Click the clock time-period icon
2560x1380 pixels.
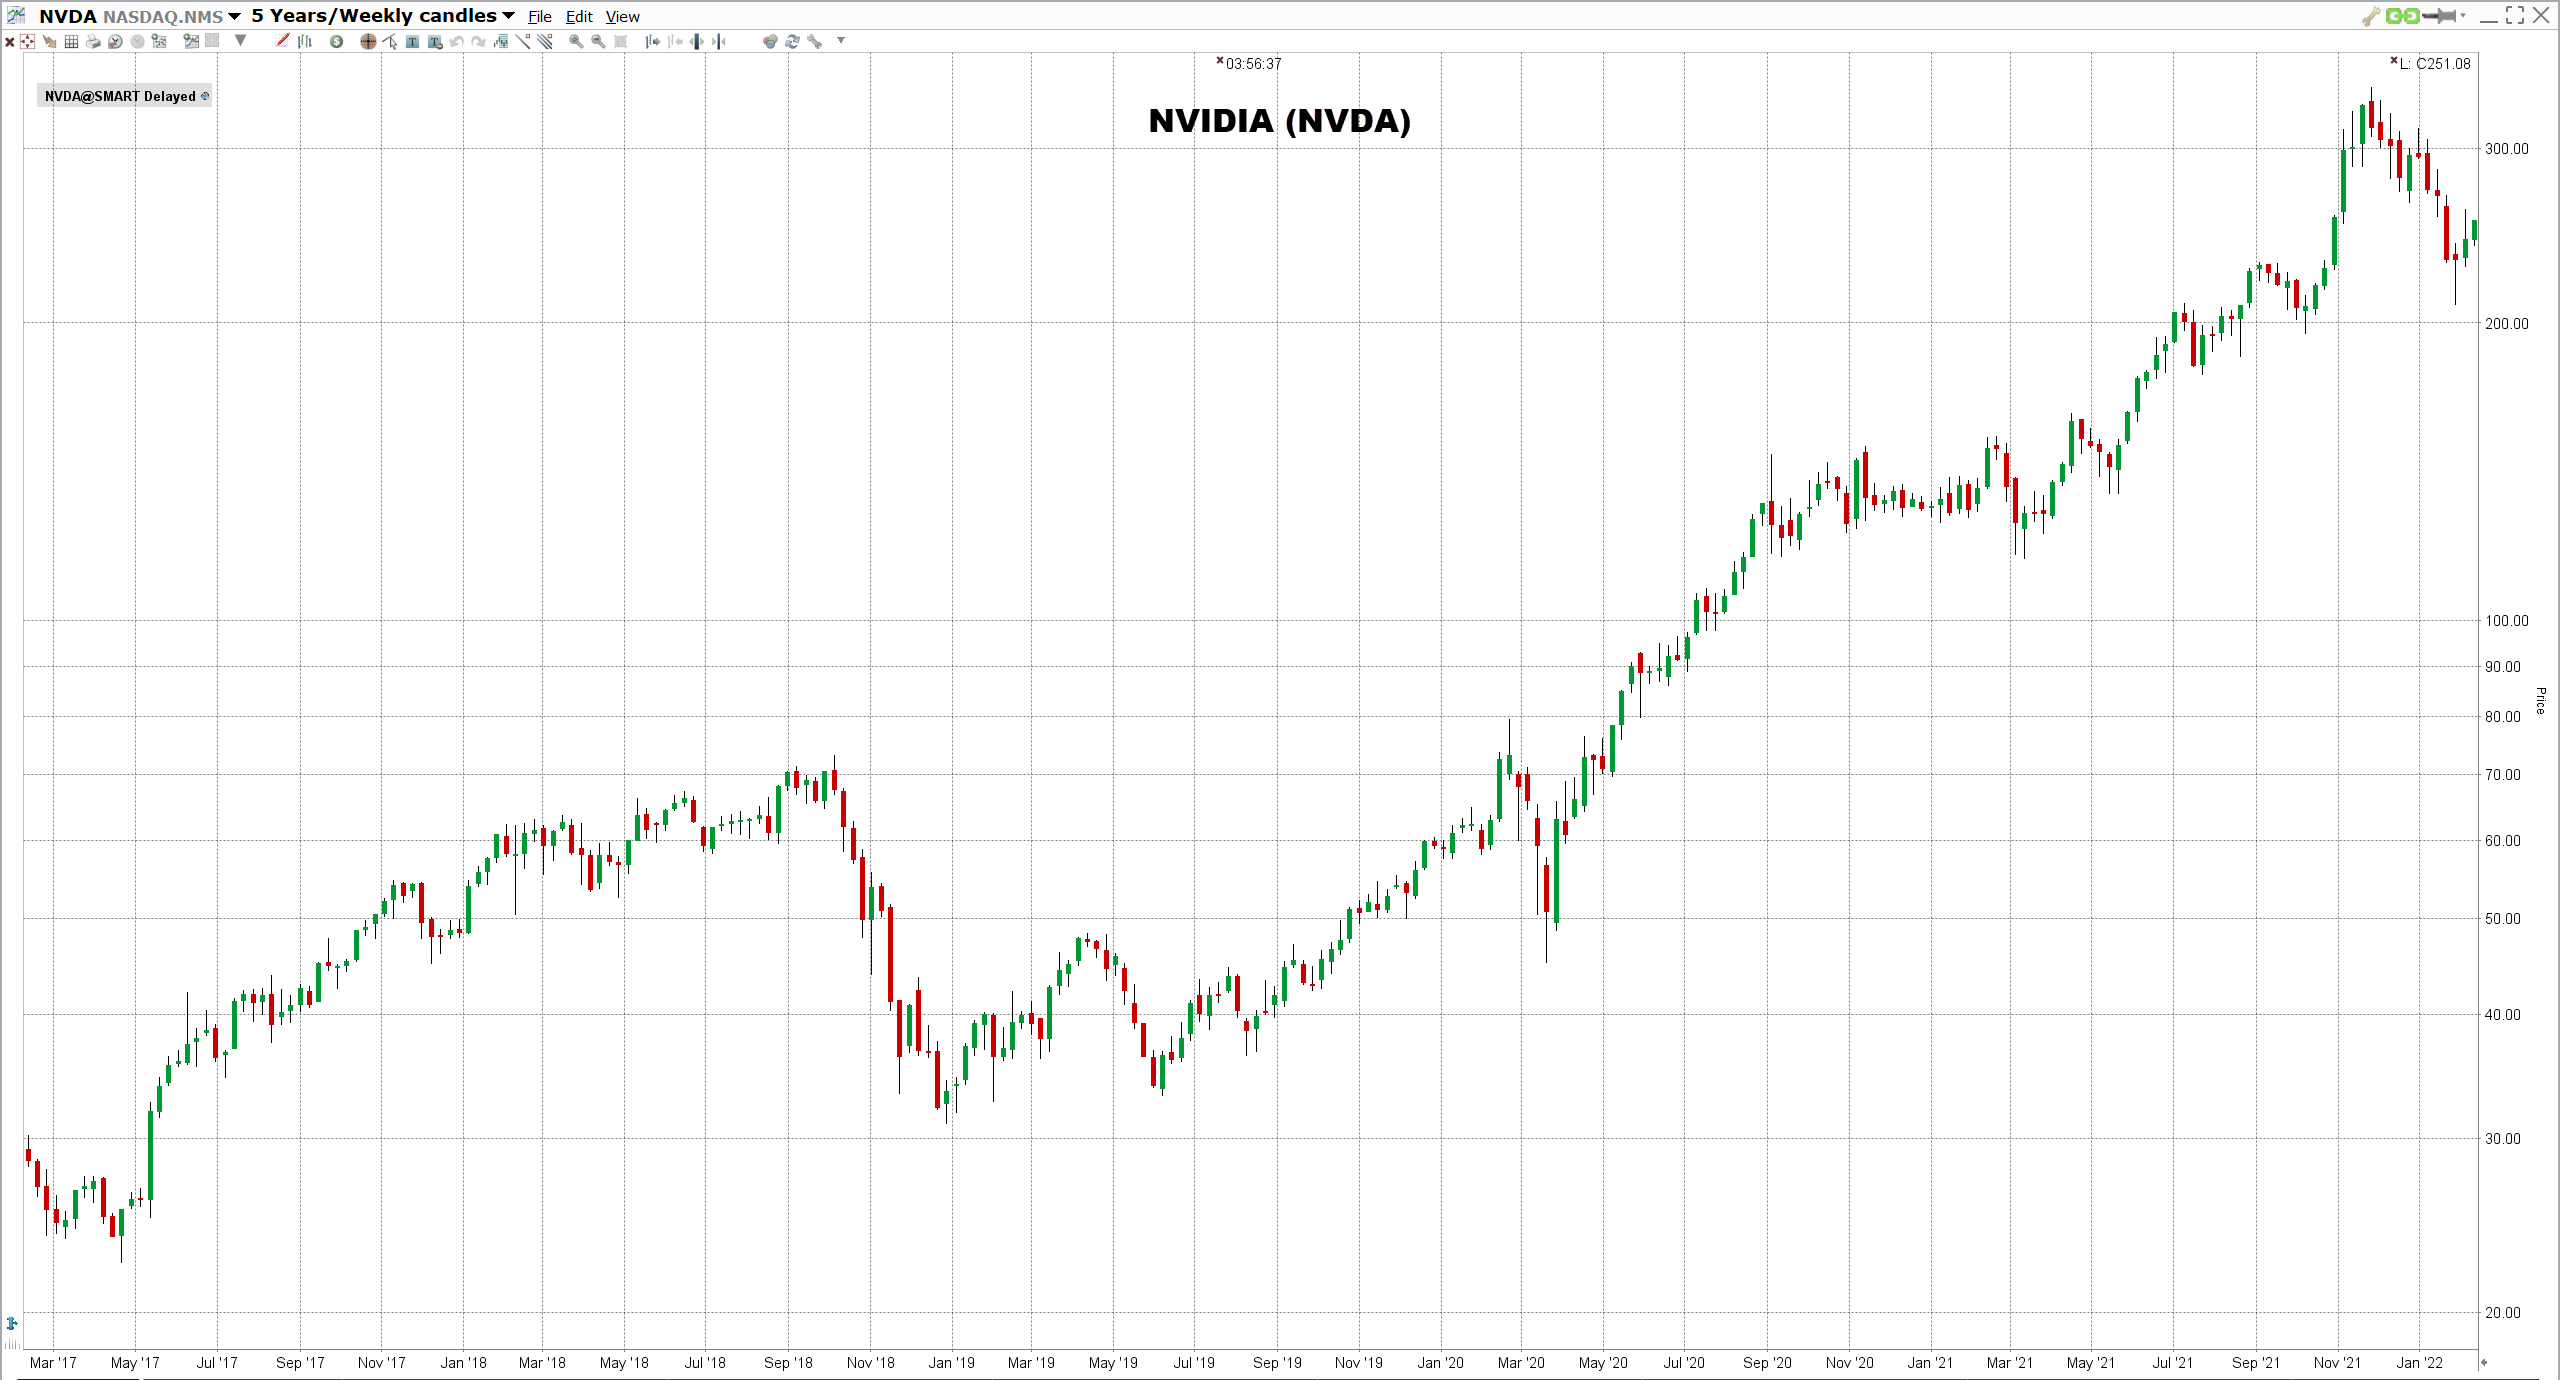115,42
